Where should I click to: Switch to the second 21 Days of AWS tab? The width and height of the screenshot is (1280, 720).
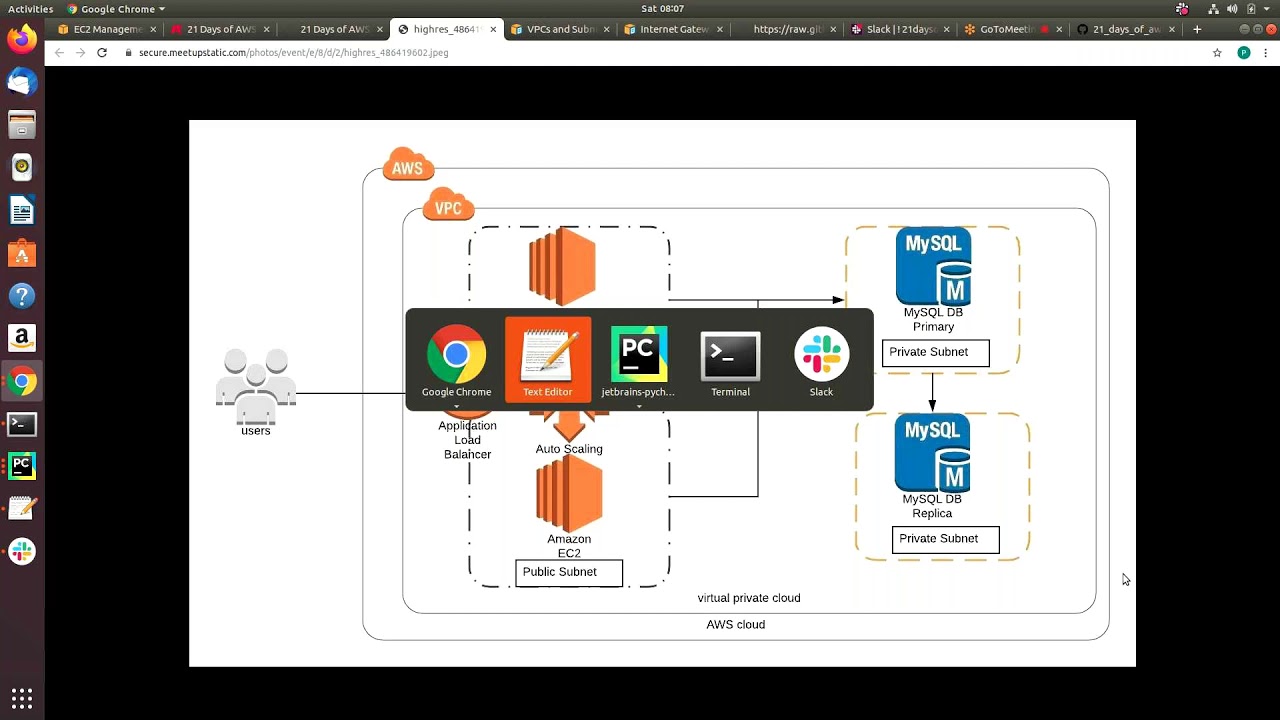[x=334, y=29]
